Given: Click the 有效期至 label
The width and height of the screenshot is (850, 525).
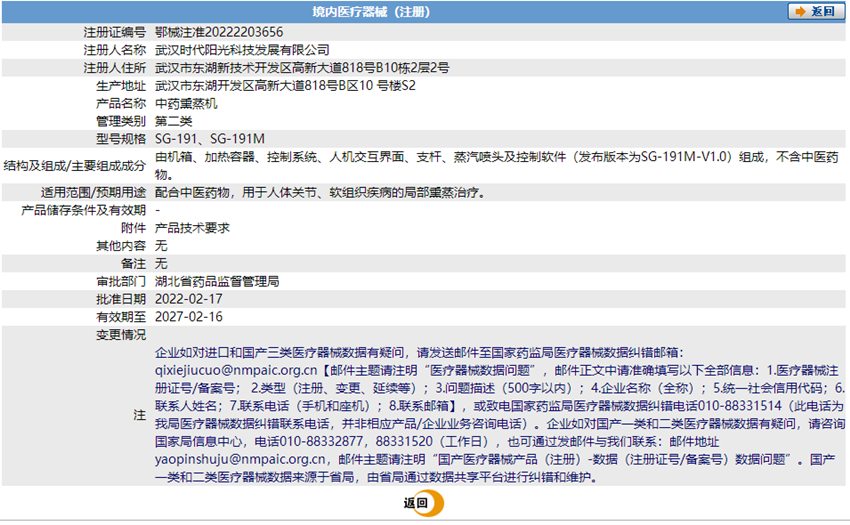Looking at the screenshot, I should pyautogui.click(x=121, y=317).
